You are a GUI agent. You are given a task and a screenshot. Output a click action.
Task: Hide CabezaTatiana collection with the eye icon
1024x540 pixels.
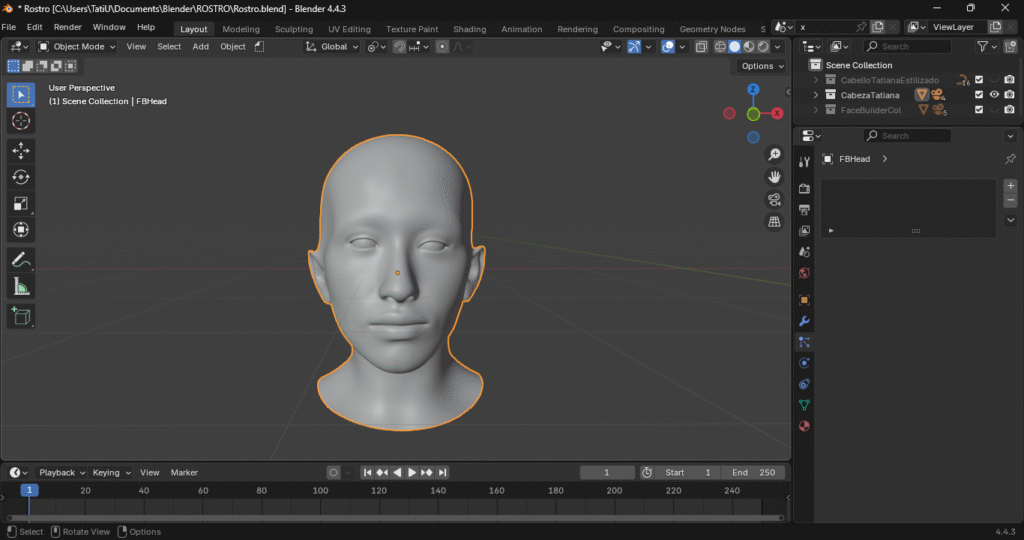(x=994, y=95)
